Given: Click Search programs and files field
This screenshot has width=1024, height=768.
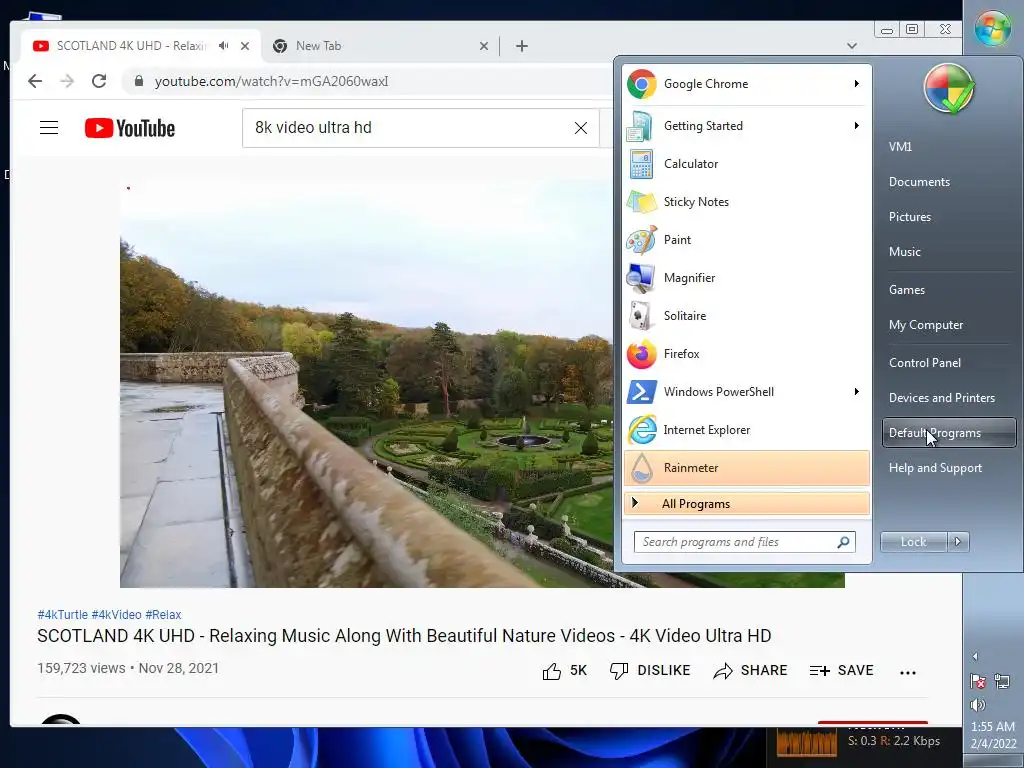Looking at the screenshot, I should point(744,542).
